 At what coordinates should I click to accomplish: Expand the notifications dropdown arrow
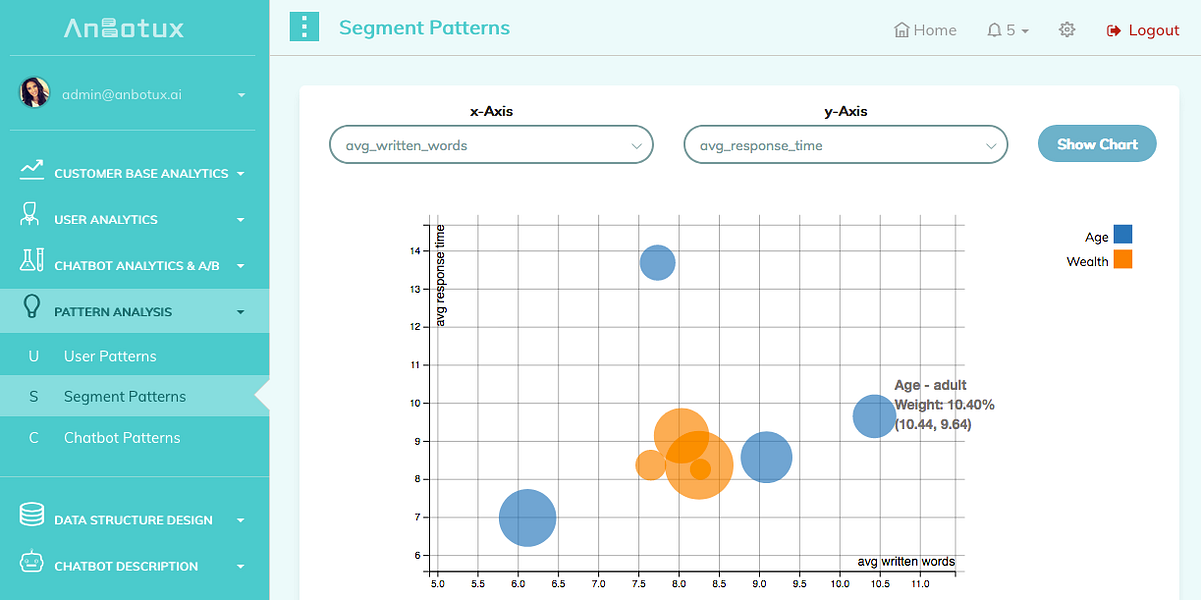(x=1026, y=31)
